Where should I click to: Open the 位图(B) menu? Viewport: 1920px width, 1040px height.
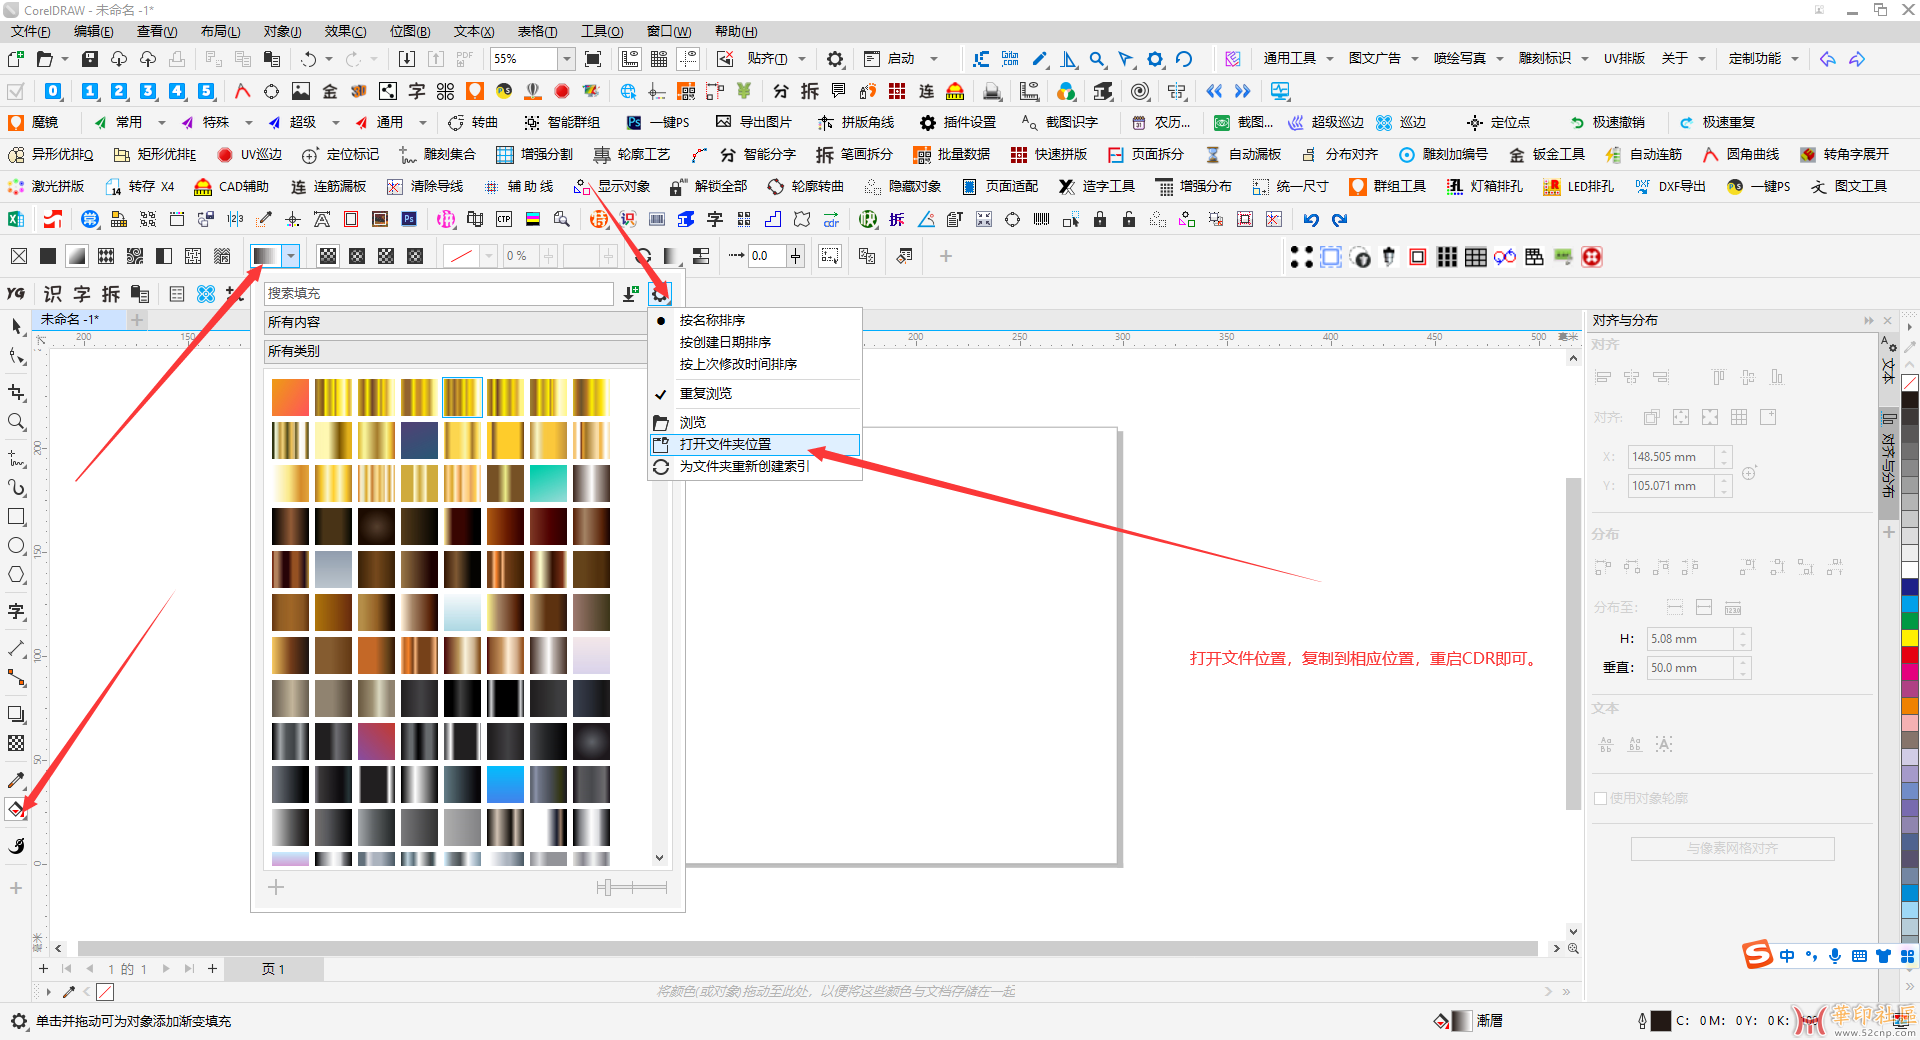[410, 31]
